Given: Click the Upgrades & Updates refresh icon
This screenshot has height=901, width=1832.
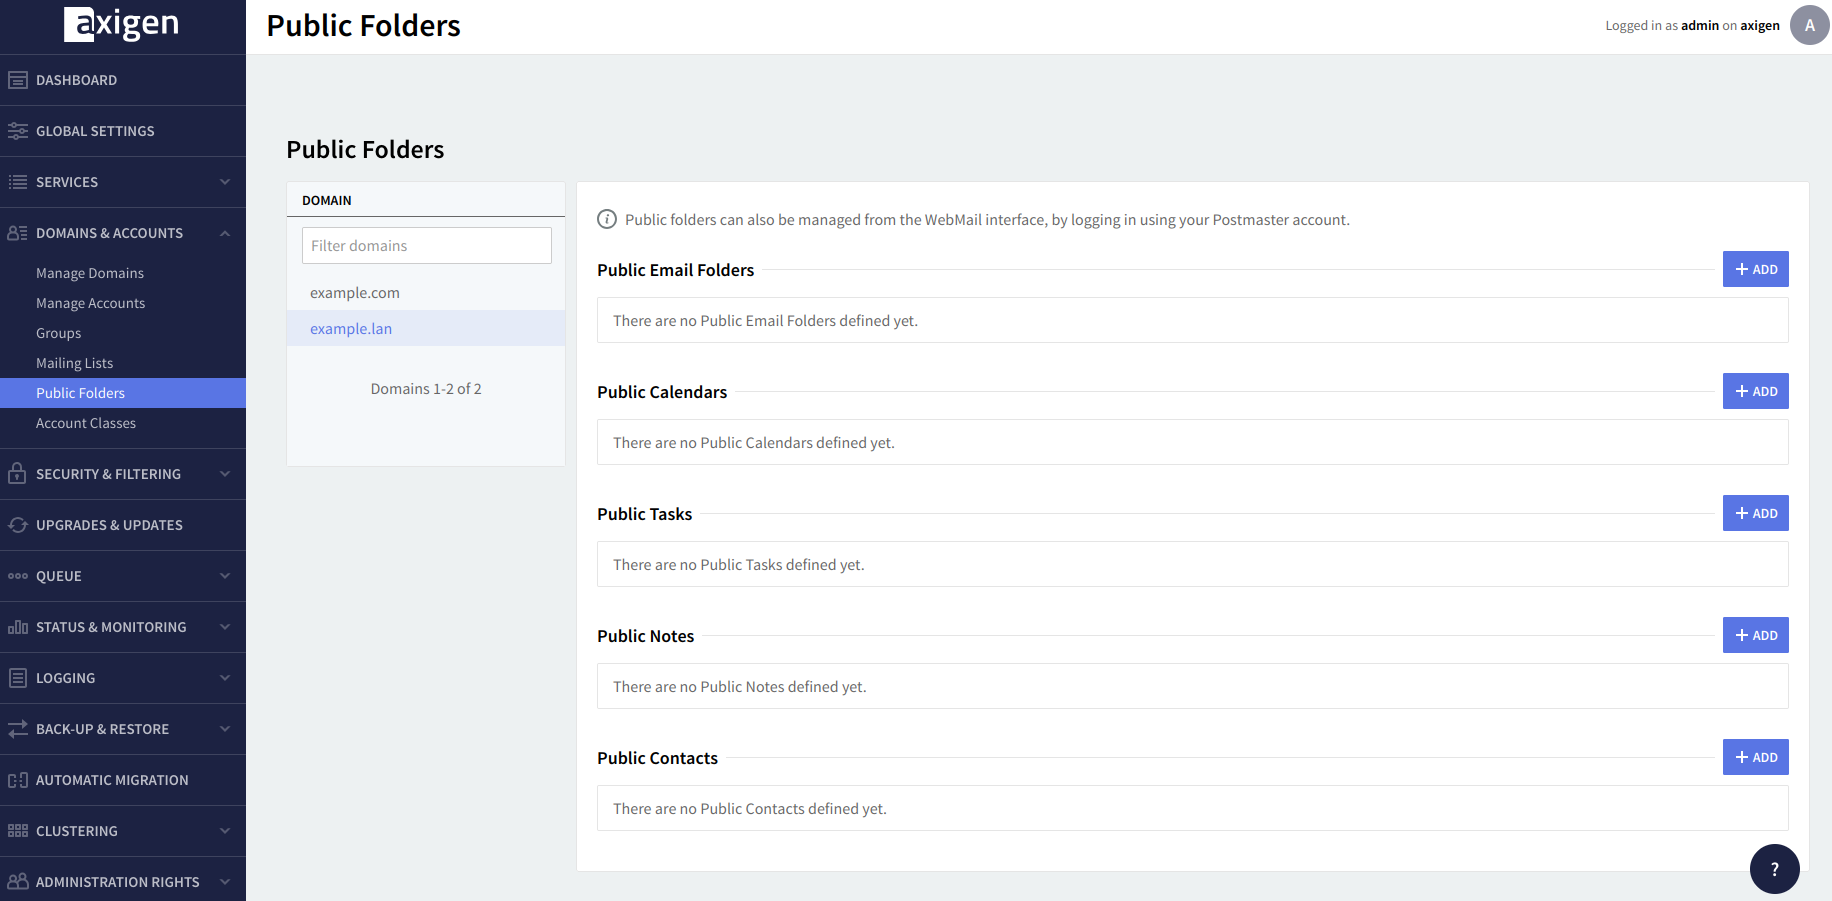Looking at the screenshot, I should [18, 525].
